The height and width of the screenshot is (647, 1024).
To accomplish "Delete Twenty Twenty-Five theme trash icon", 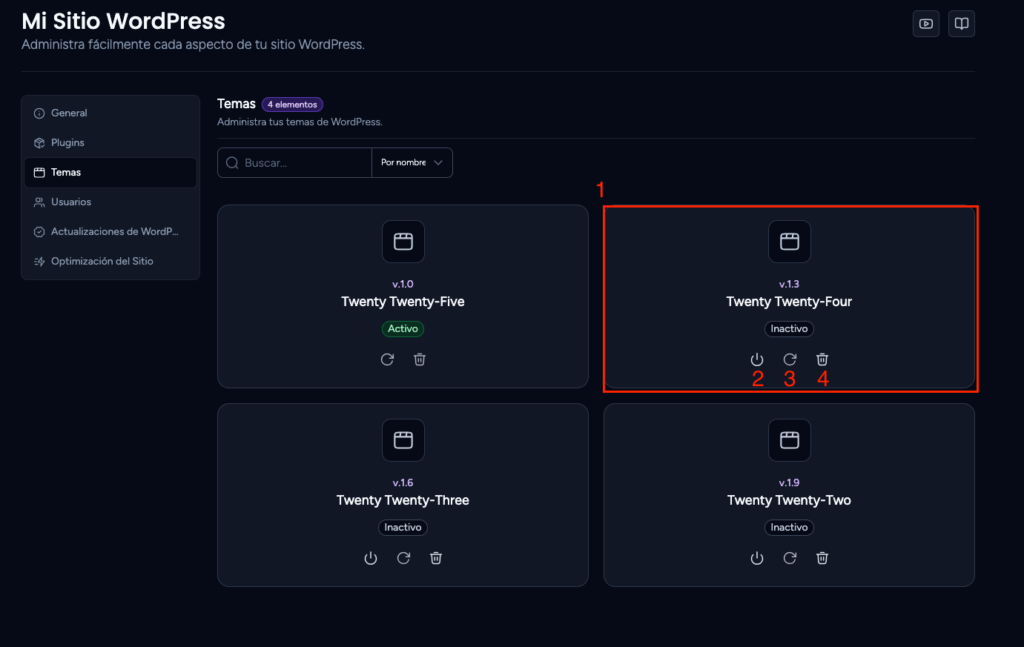I will [420, 360].
